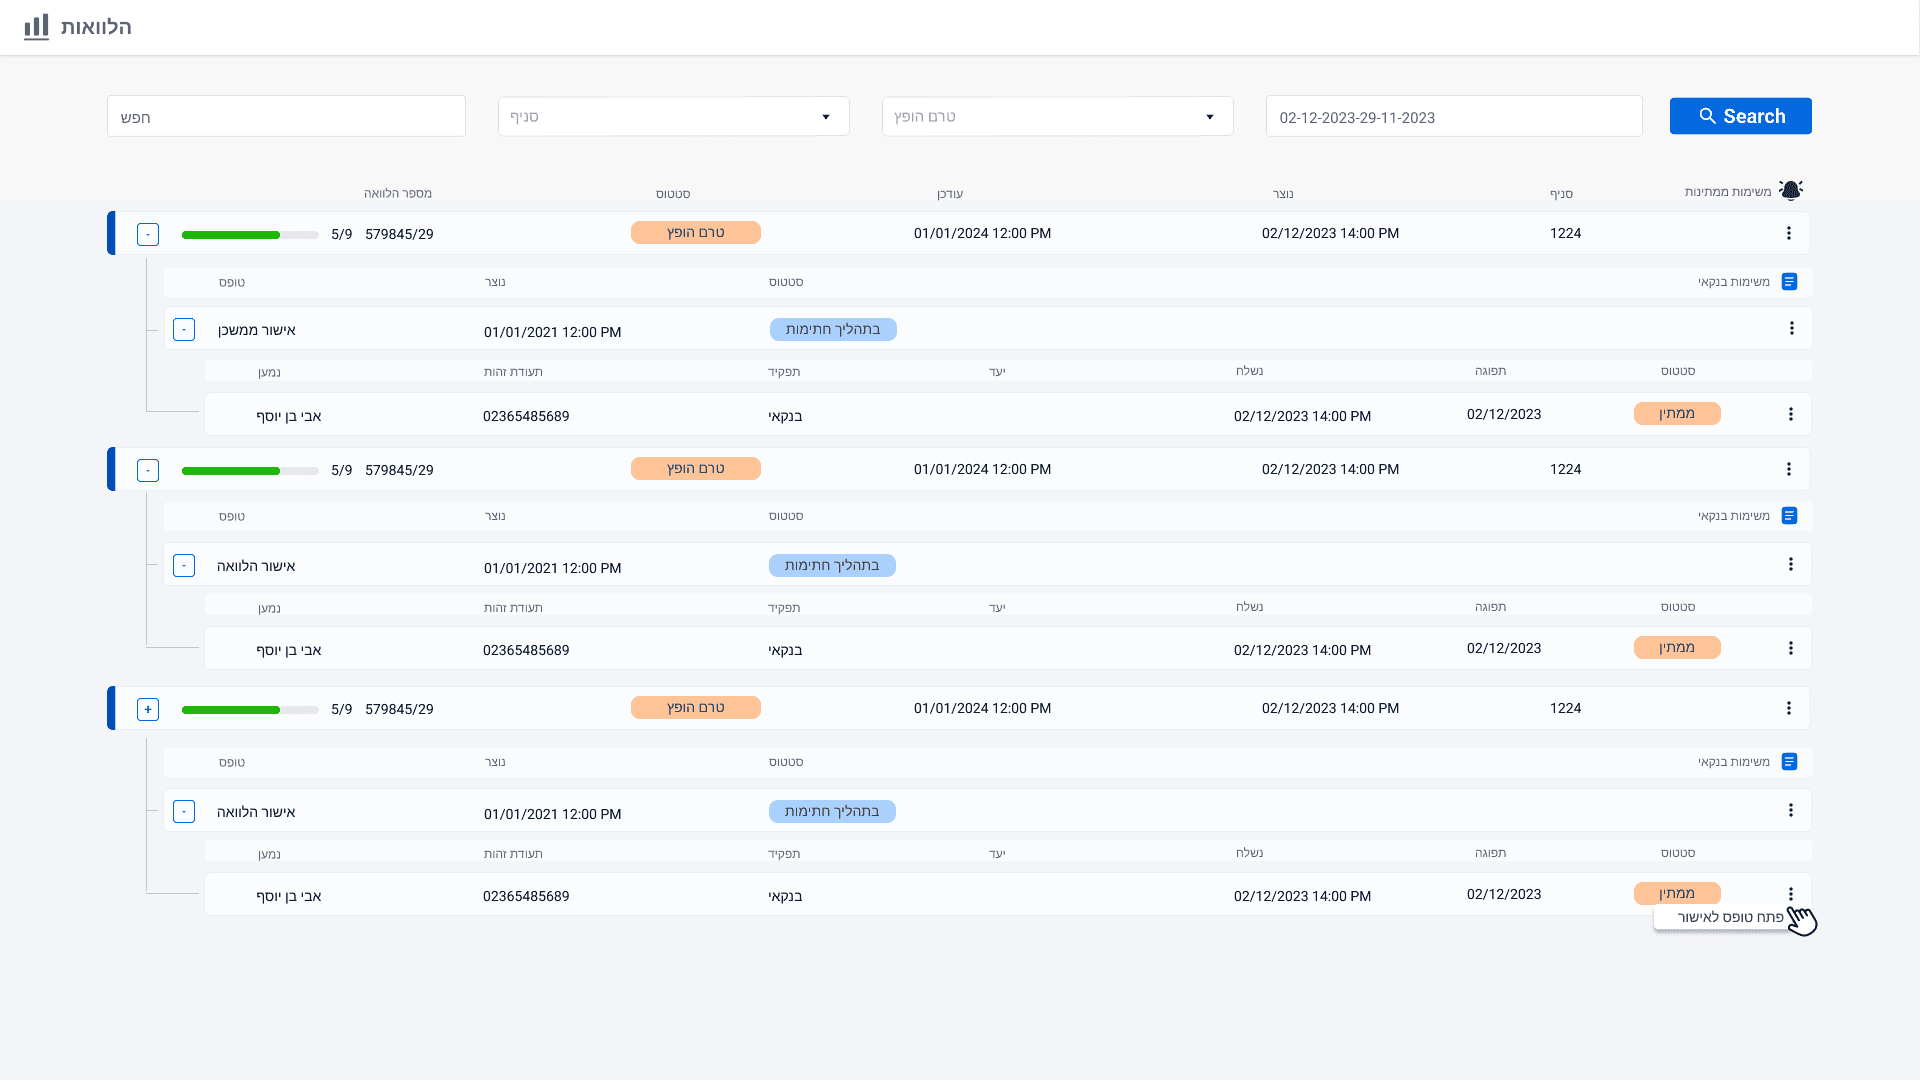Click the bar chart logo icon
Viewport: 1920px width, 1080px height.
pyautogui.click(x=36, y=26)
